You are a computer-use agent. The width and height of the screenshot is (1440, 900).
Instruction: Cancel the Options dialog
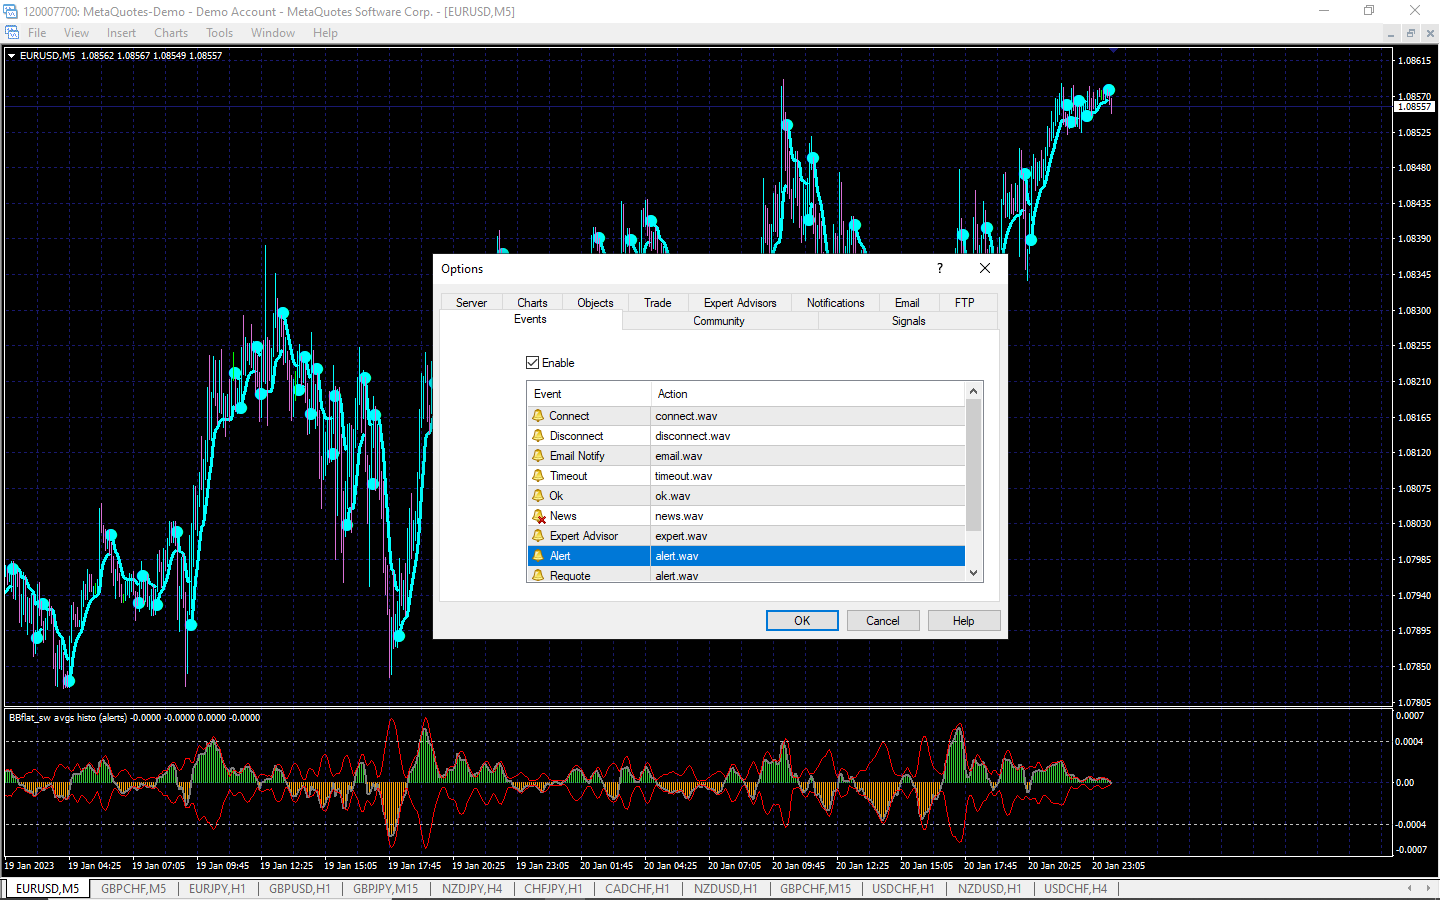(882, 621)
